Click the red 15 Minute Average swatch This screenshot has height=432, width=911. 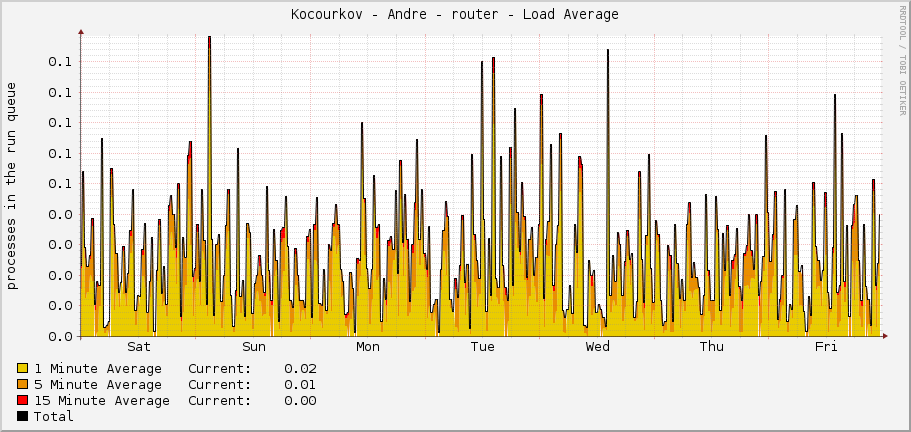[x=23, y=400]
